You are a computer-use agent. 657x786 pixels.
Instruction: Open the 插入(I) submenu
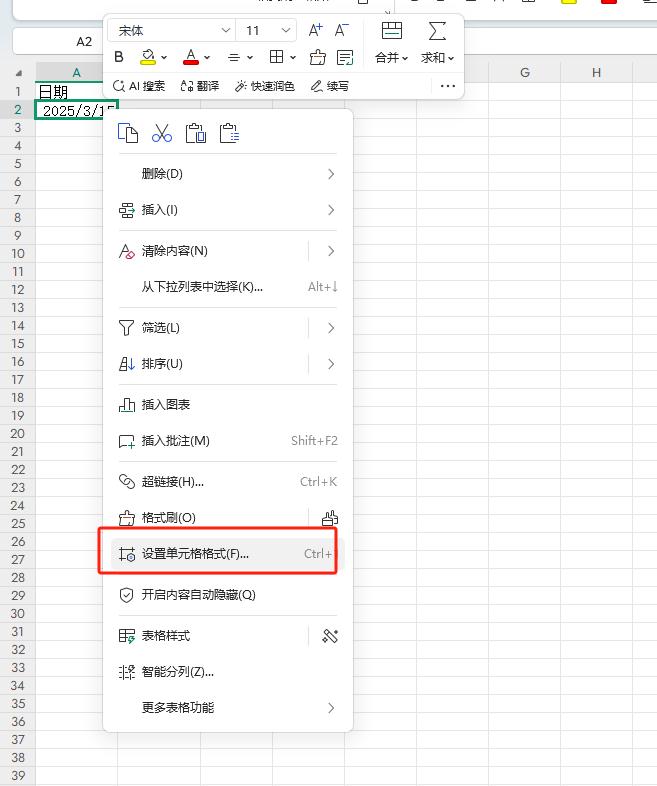tap(228, 210)
